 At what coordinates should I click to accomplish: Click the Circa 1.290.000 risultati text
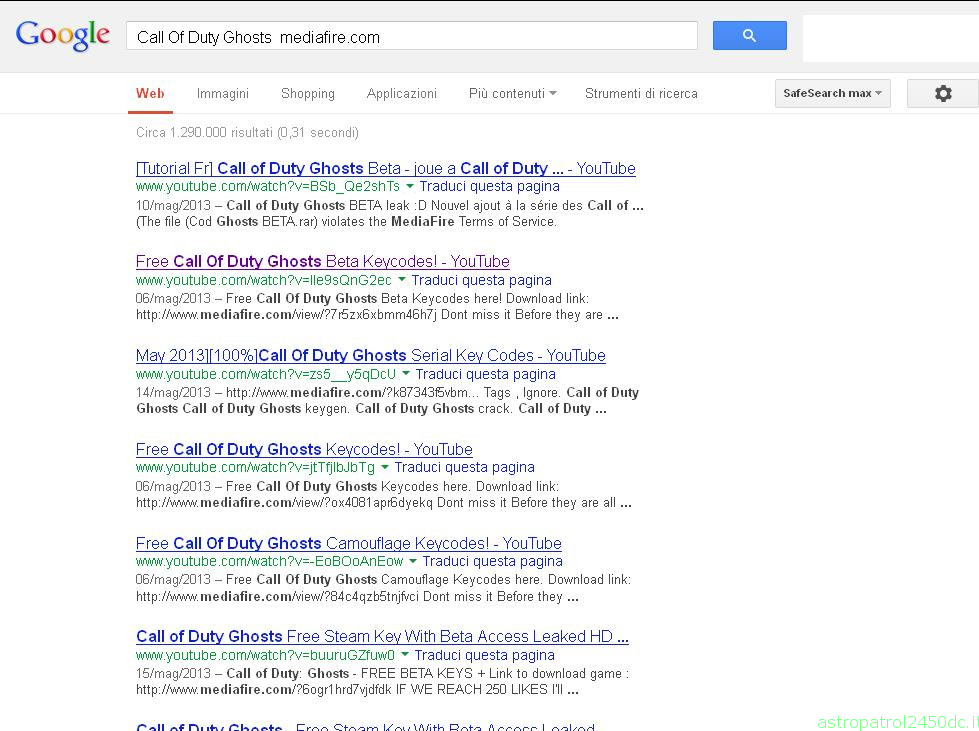point(247,132)
